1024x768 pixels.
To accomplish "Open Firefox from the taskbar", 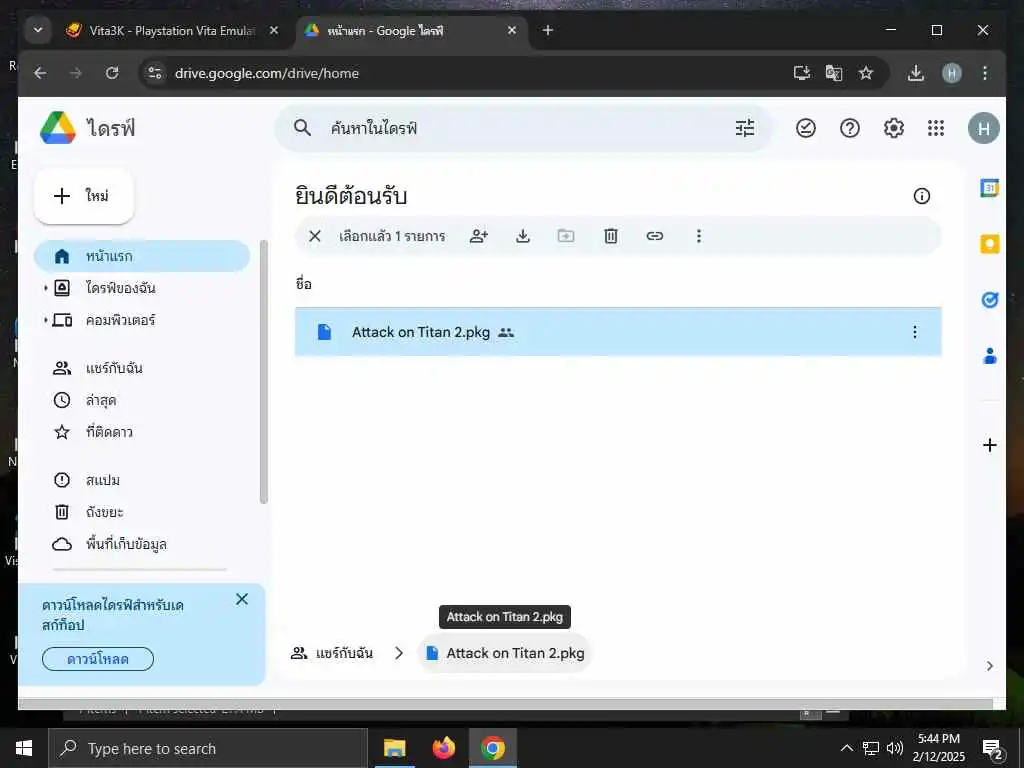I will [443, 748].
